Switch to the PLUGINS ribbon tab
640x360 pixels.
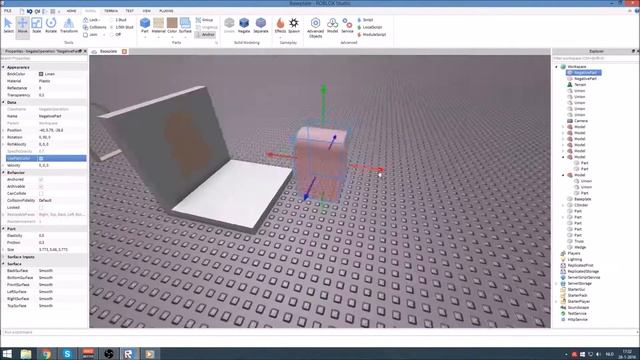[166, 11]
